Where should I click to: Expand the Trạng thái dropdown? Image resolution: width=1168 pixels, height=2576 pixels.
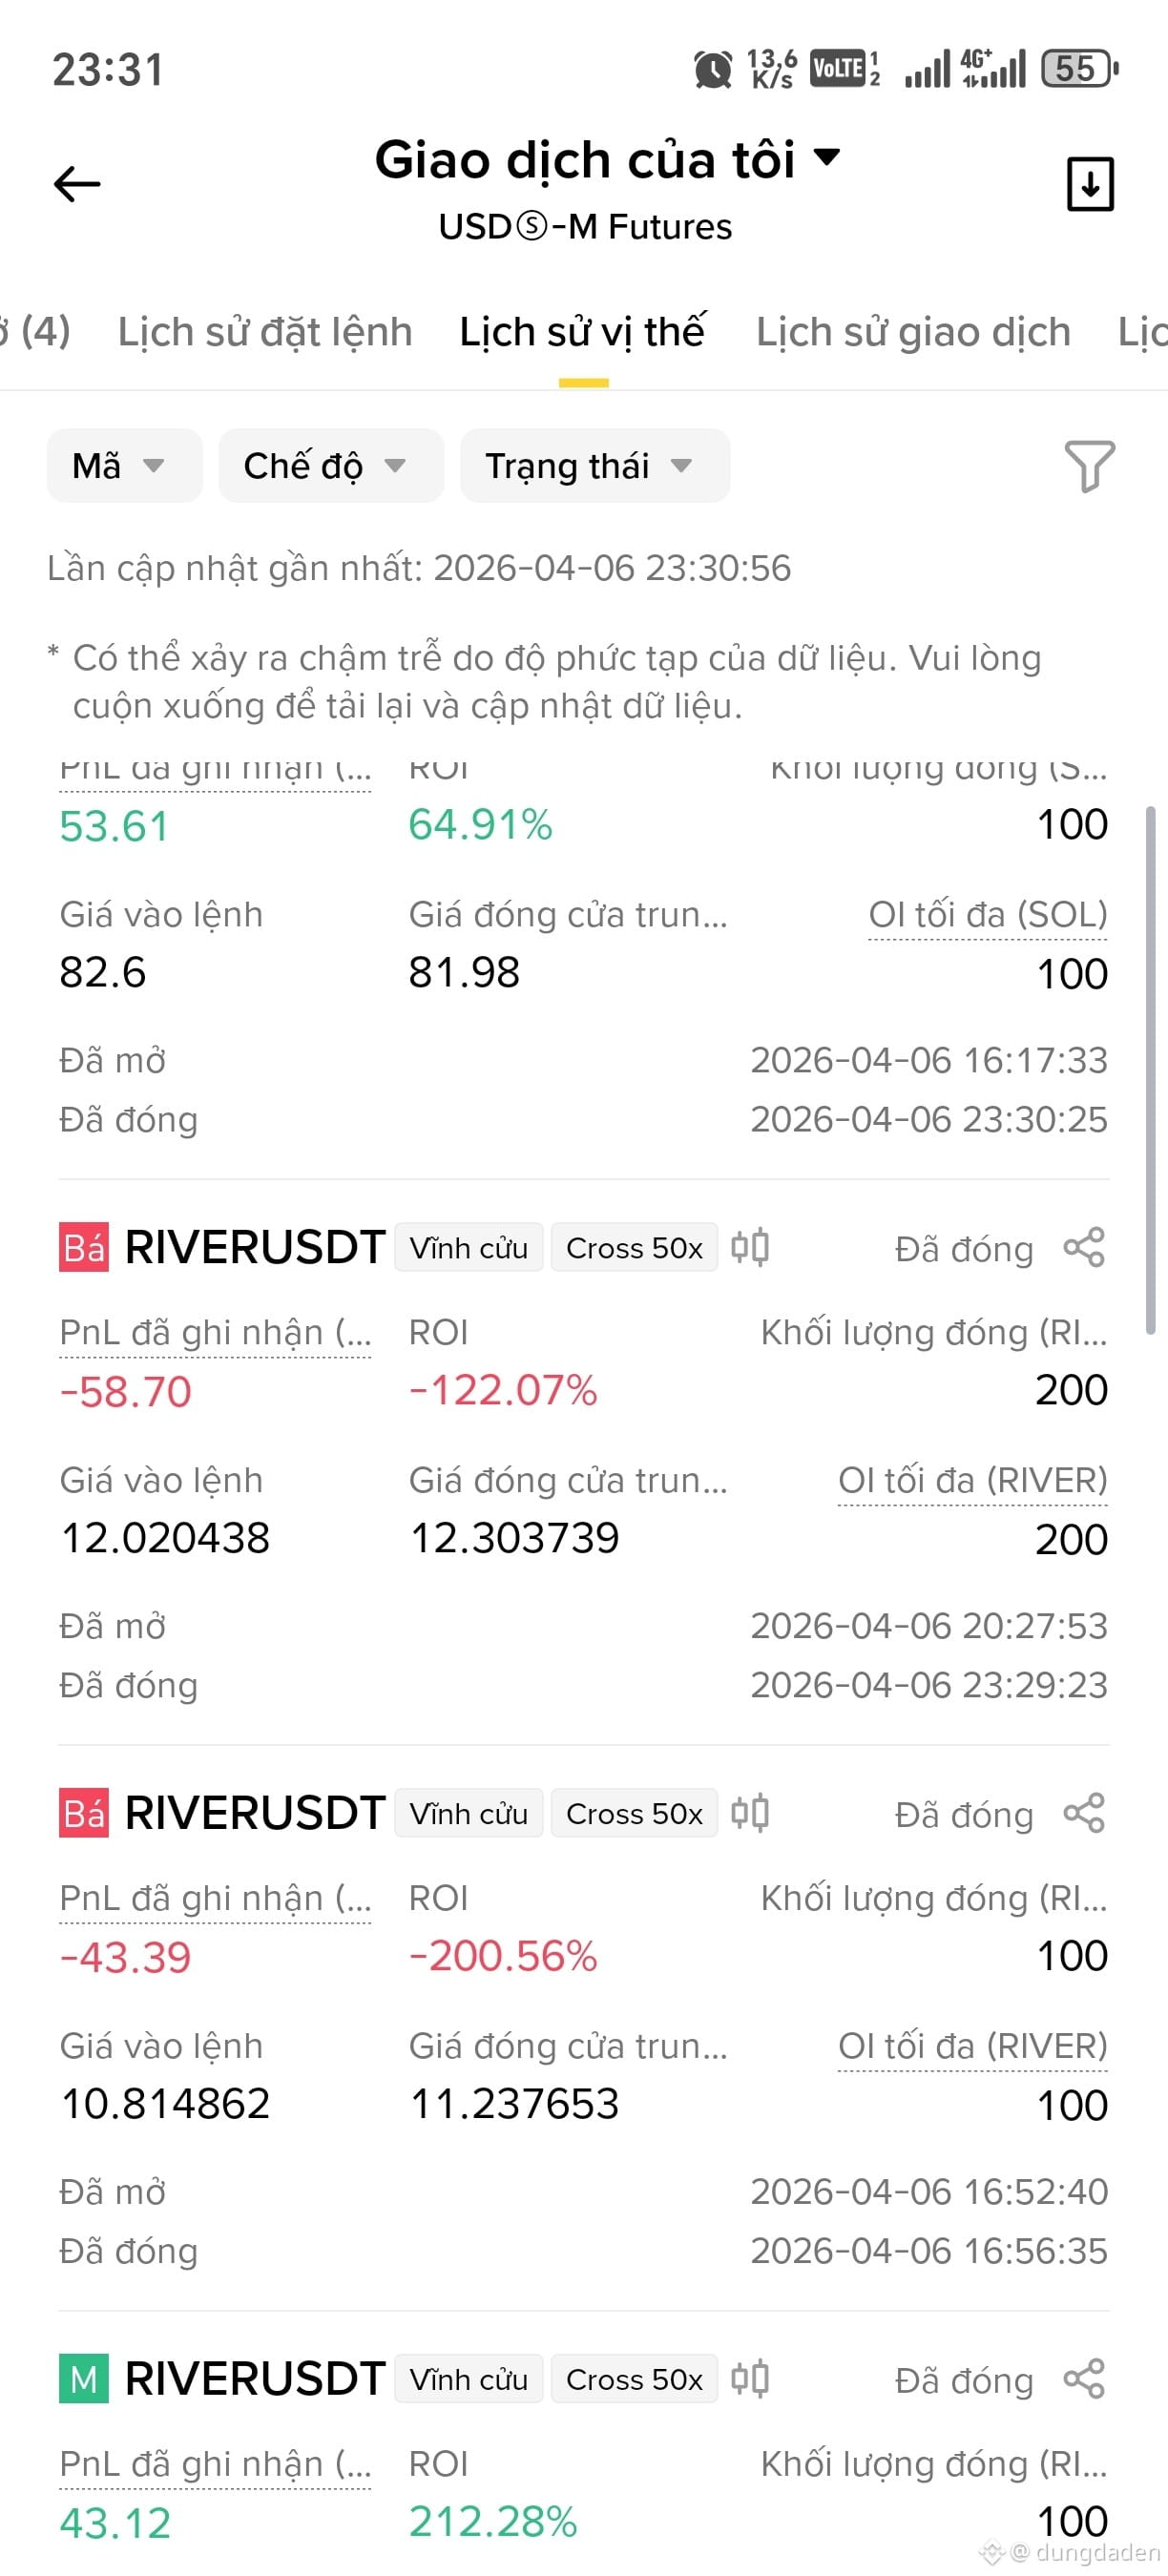[595, 466]
